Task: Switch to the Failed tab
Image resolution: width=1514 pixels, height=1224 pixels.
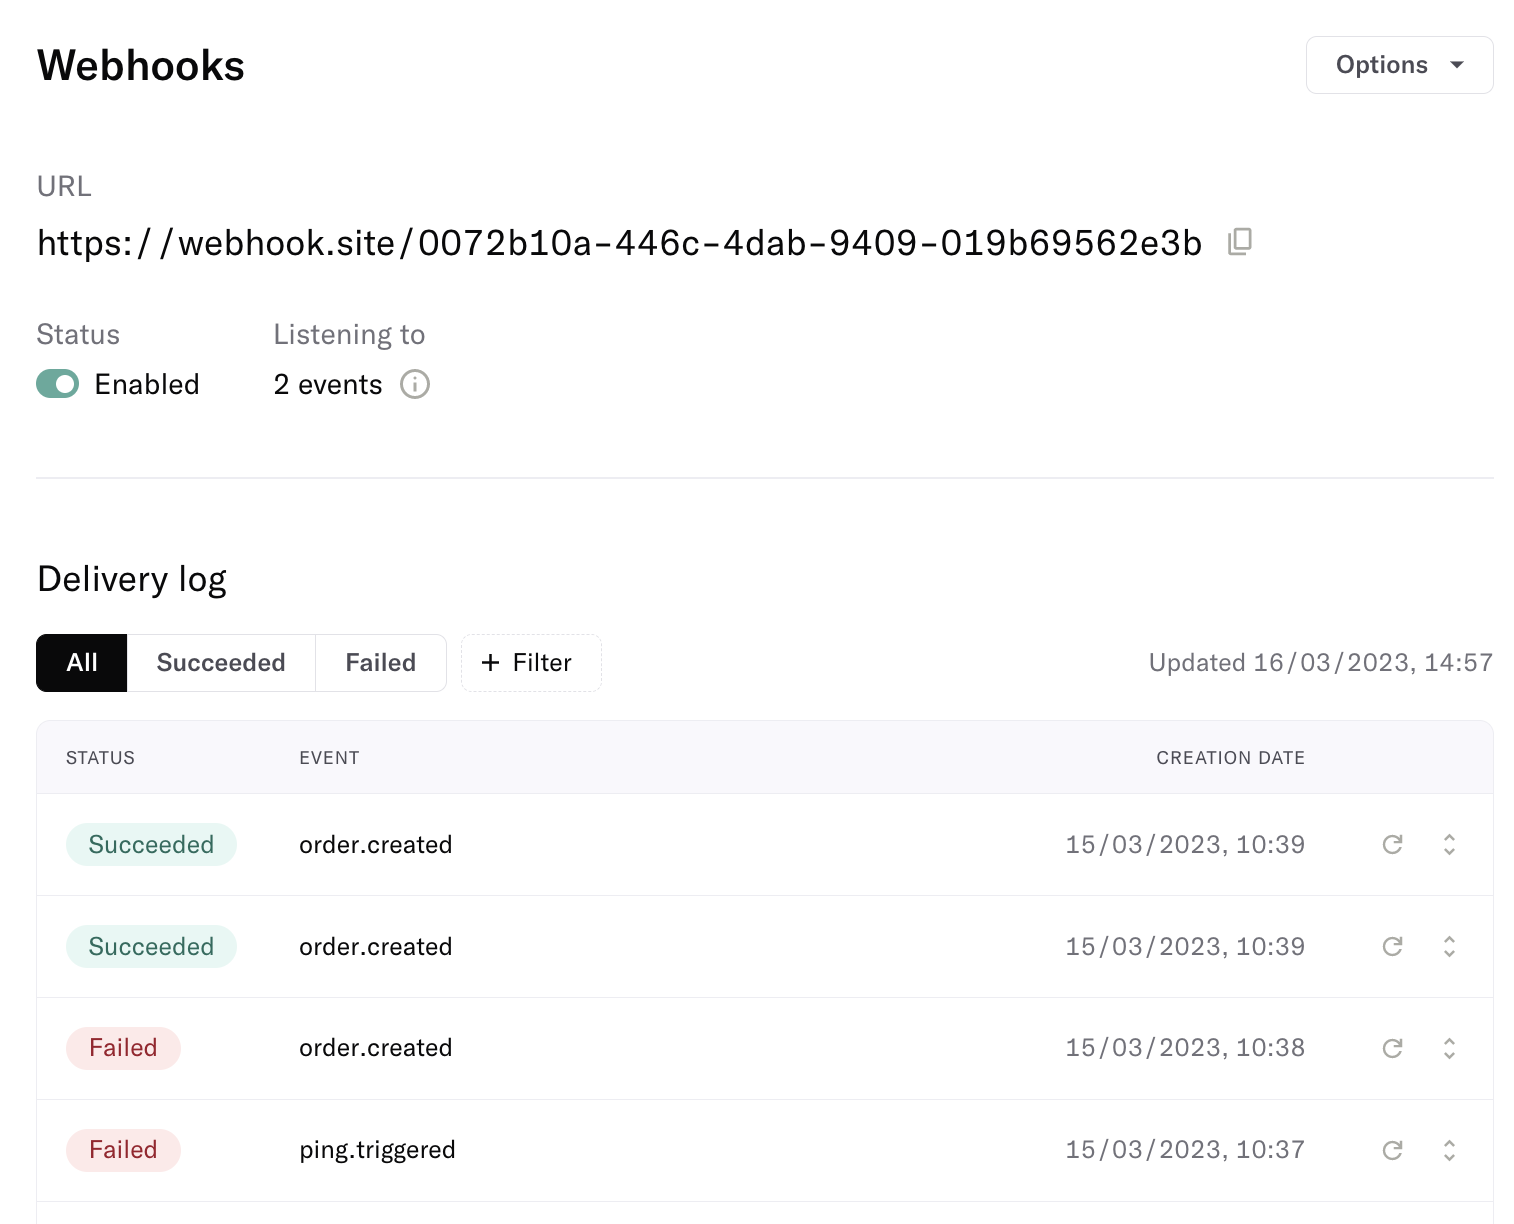Action: pyautogui.click(x=381, y=663)
